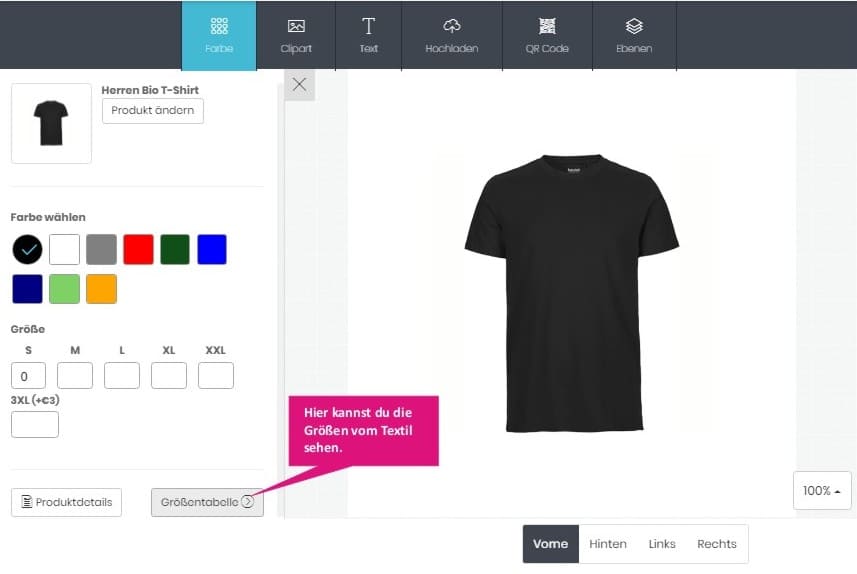Open the Produktdetails button
The image size is (857, 574).
[66, 502]
